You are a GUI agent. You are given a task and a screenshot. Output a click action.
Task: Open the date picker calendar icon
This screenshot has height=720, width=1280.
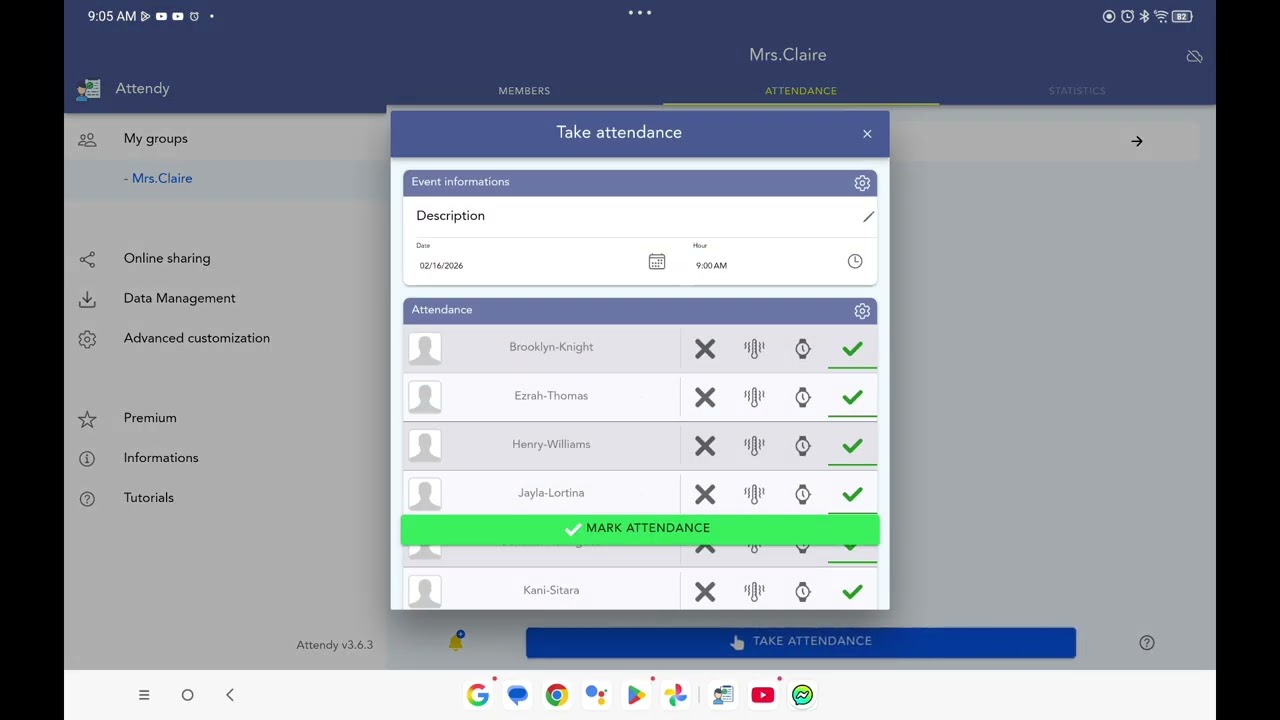tap(657, 261)
